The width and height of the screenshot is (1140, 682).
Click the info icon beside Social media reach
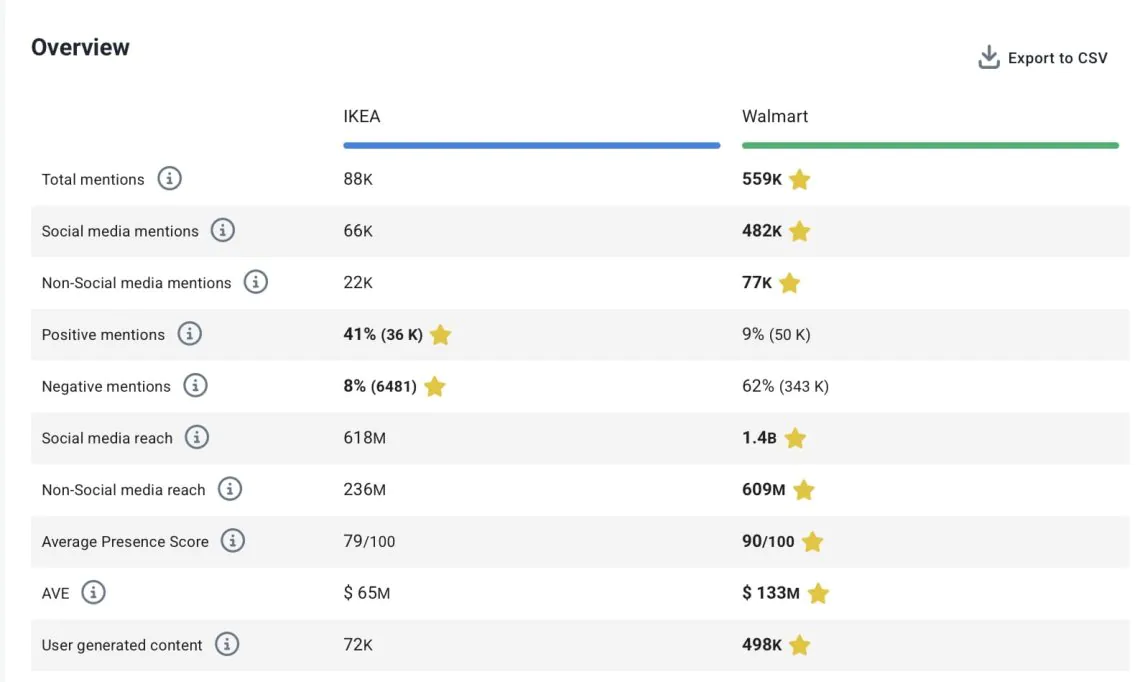(x=197, y=438)
